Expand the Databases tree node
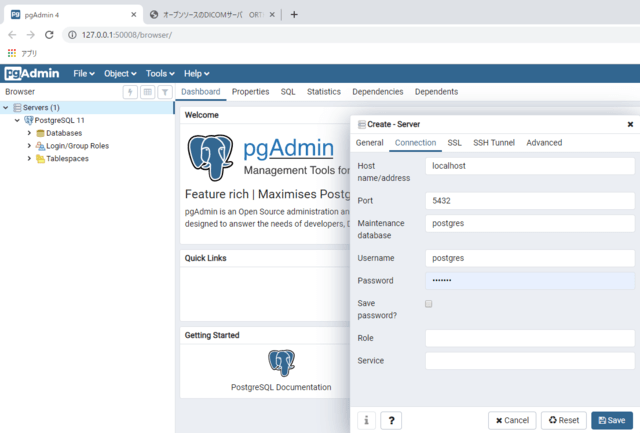 coord(29,133)
